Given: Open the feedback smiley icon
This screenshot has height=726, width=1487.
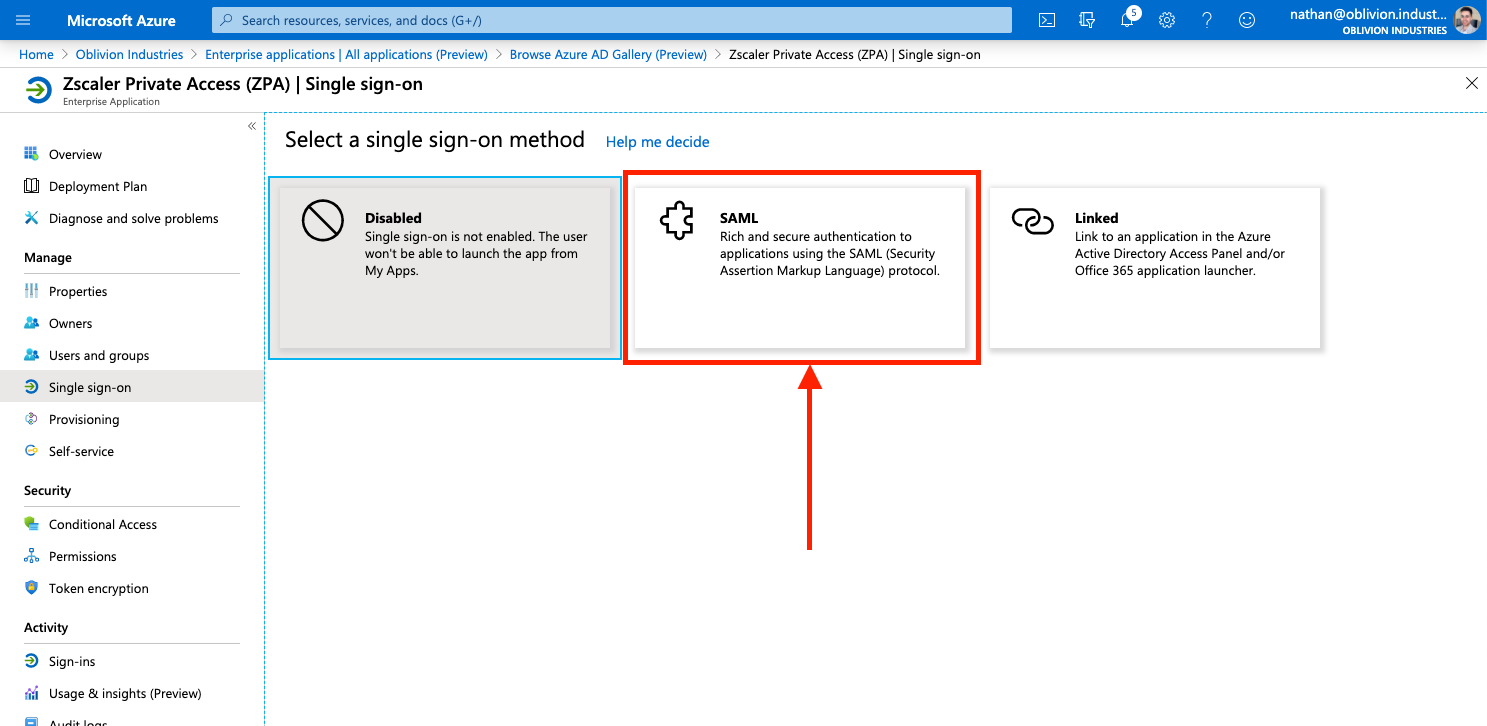Looking at the screenshot, I should click(1246, 20).
